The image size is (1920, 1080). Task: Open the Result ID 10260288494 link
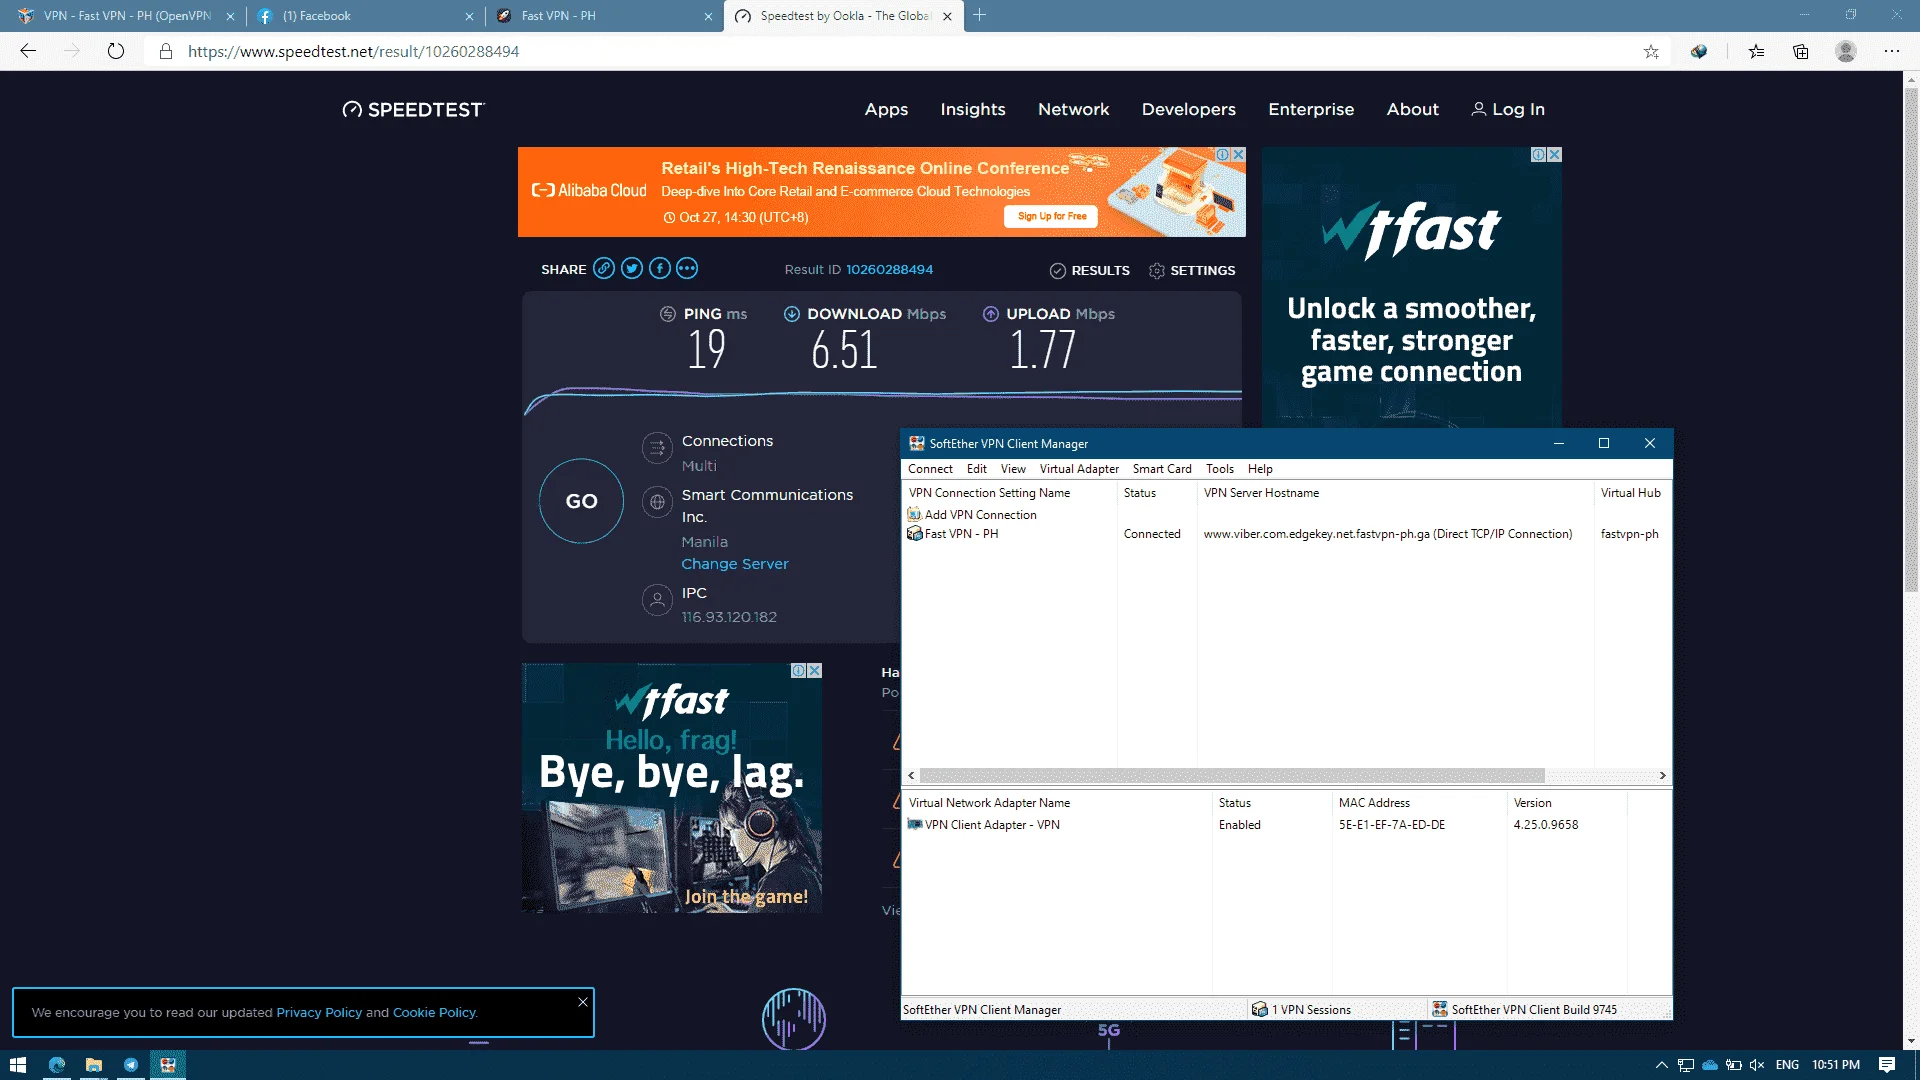pos(889,269)
